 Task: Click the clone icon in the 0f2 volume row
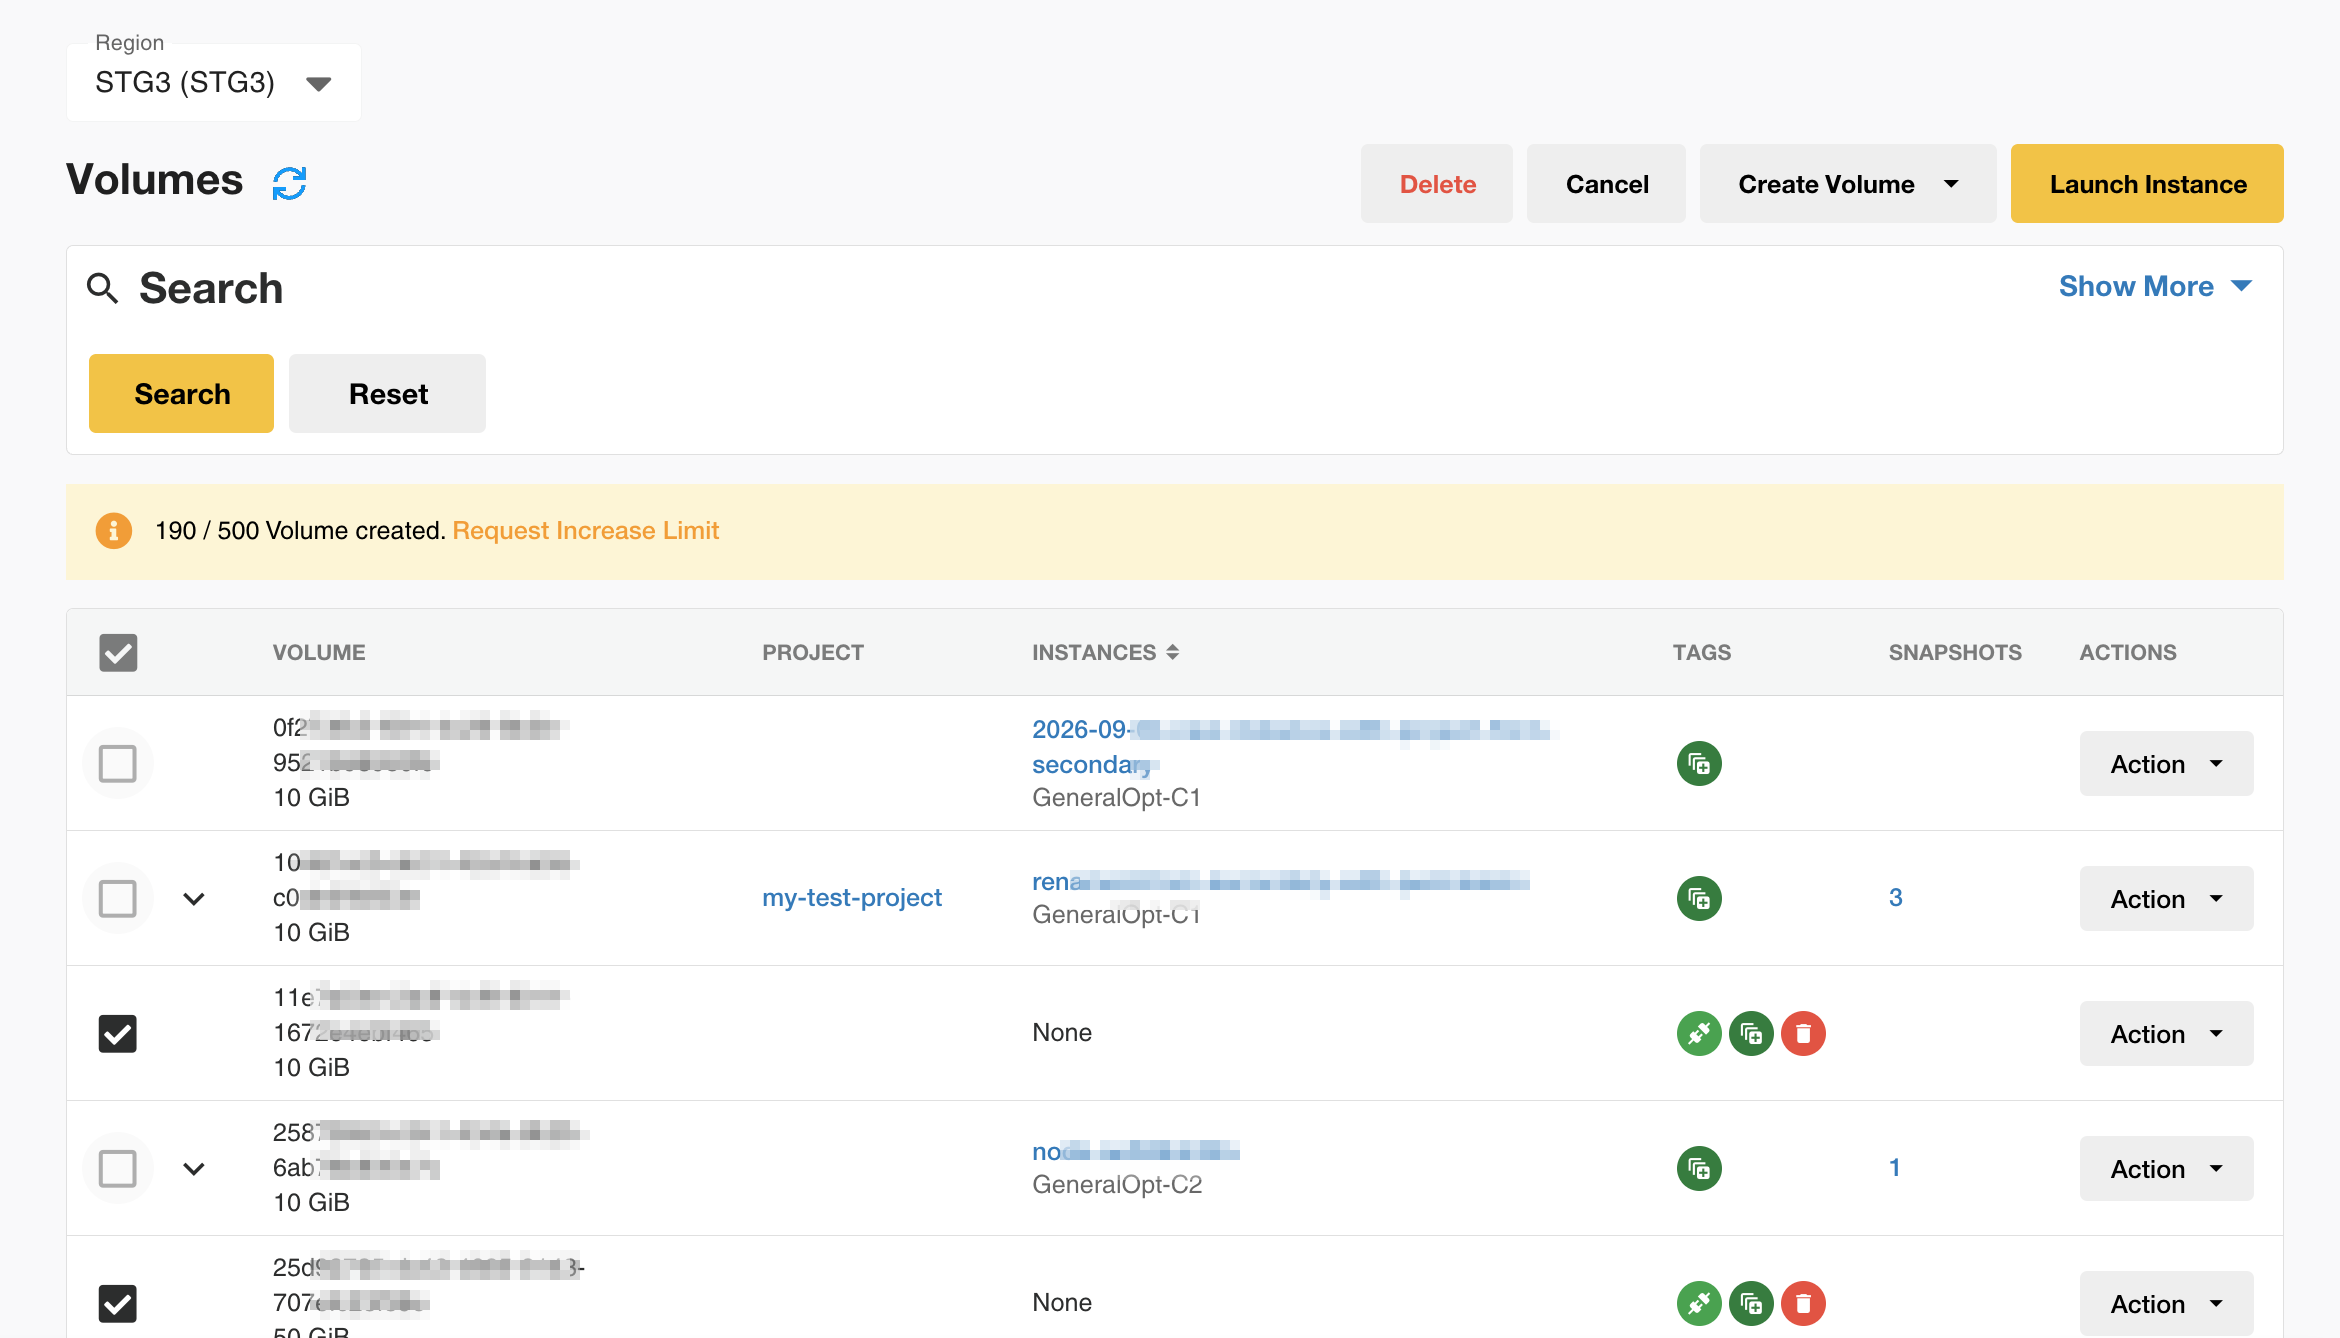pos(1699,764)
